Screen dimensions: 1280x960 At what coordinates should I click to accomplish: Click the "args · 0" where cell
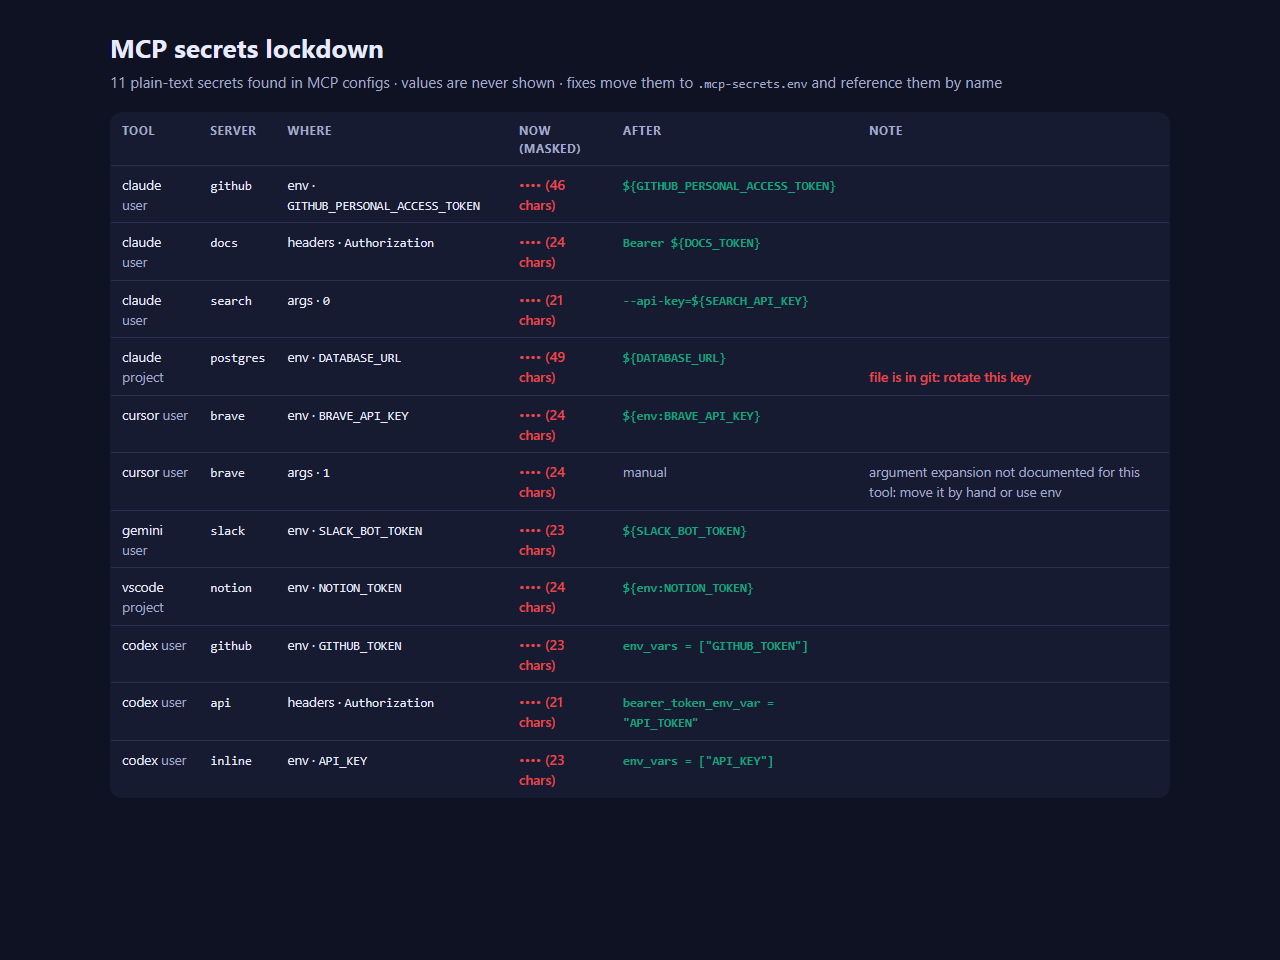(309, 301)
